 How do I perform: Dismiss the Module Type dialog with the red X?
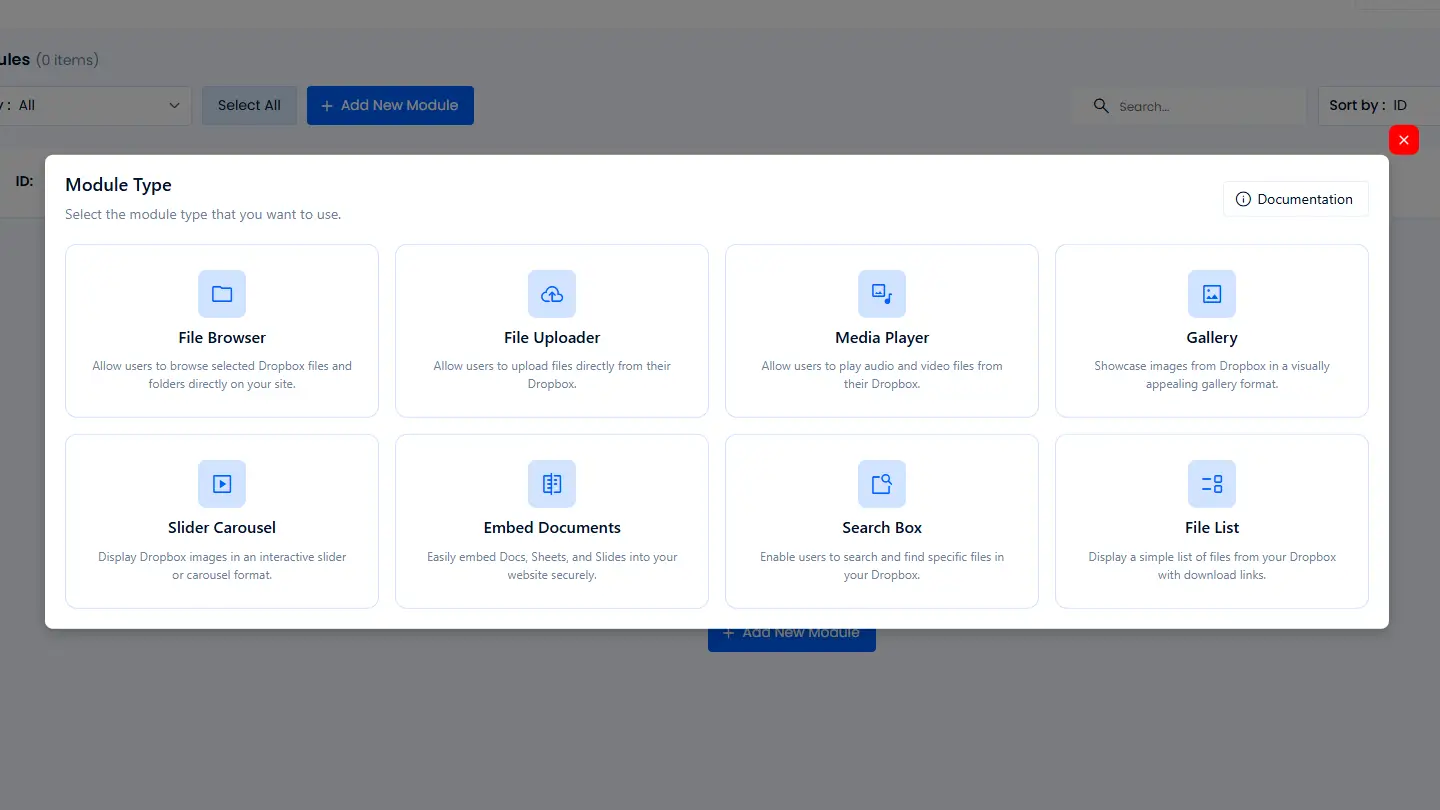pos(1403,140)
